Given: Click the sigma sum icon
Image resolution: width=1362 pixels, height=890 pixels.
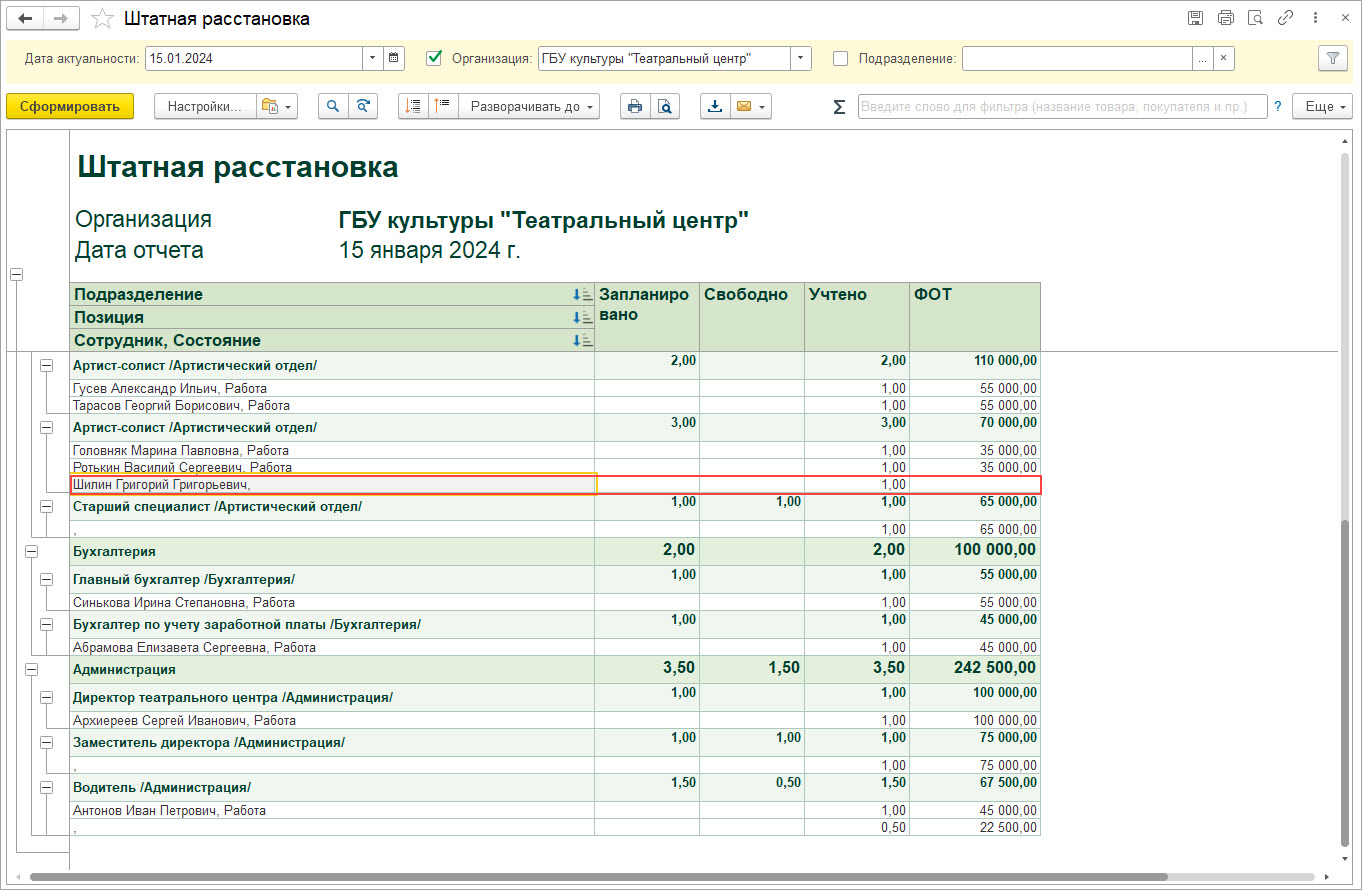Looking at the screenshot, I should click(839, 106).
